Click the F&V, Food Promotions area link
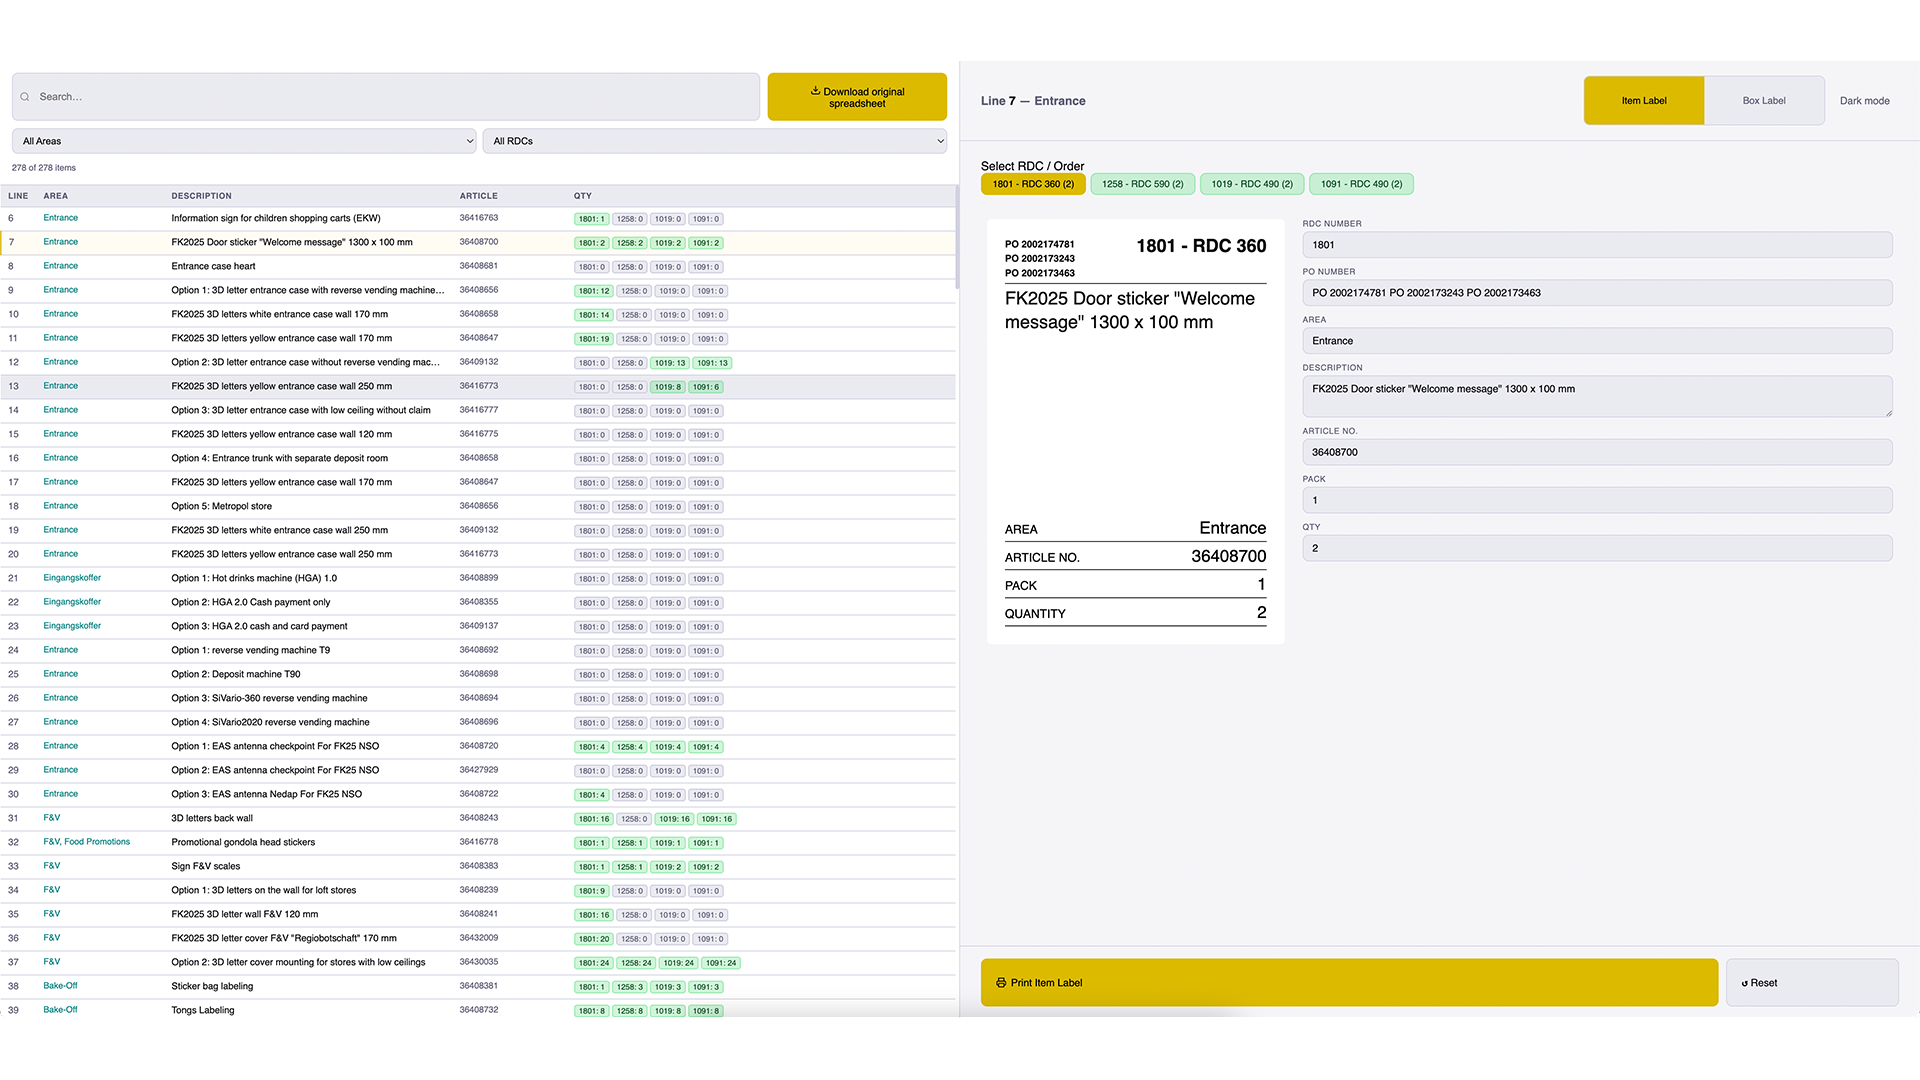The width and height of the screenshot is (1920, 1080). tap(87, 842)
